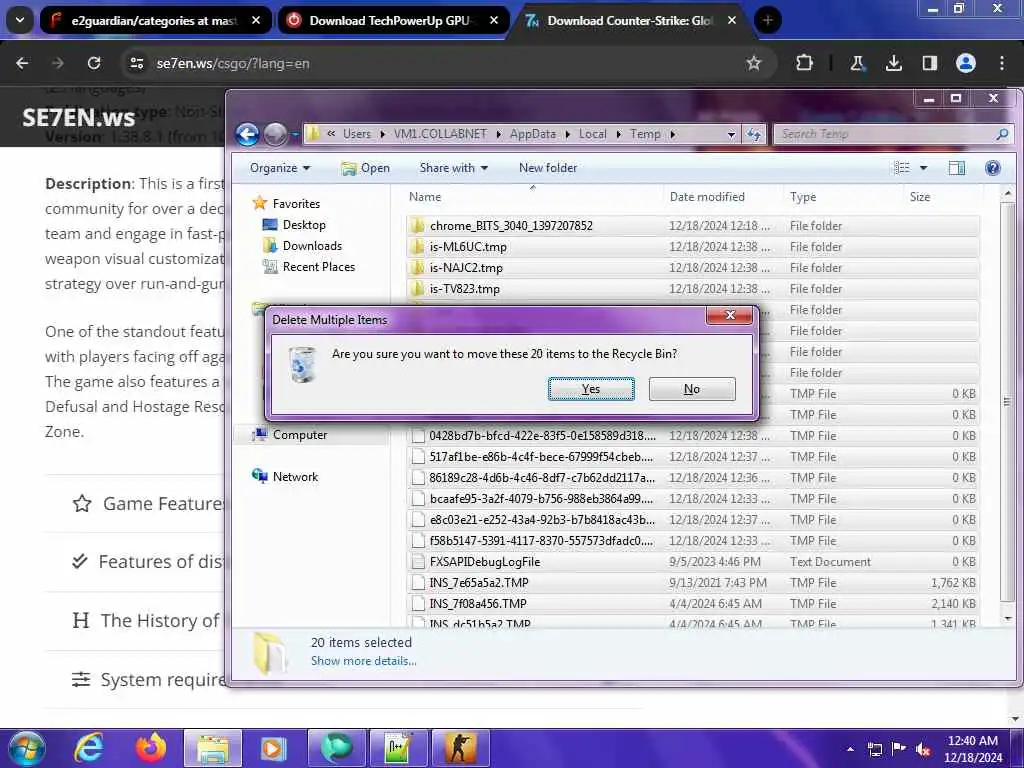1024x768 pixels.
Task: Open a new Chrome tab
Action: click(767, 21)
